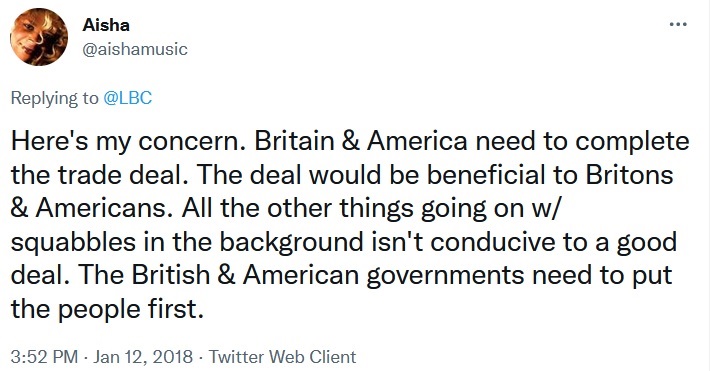Click the word 'squabbles' in the tweet
This screenshot has height=371, width=712.
click(x=73, y=242)
